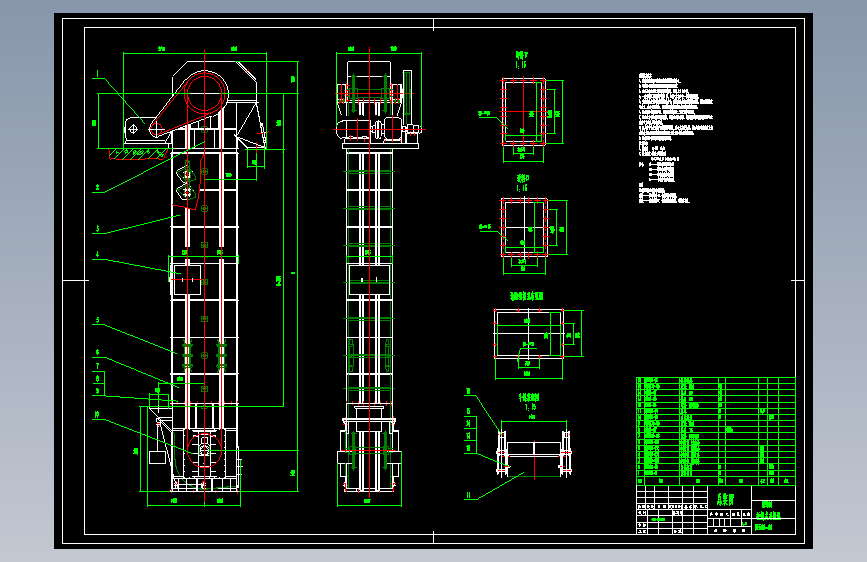The height and width of the screenshot is (562, 867).
Task: Select the second square flange detail view
Action: 524,227
